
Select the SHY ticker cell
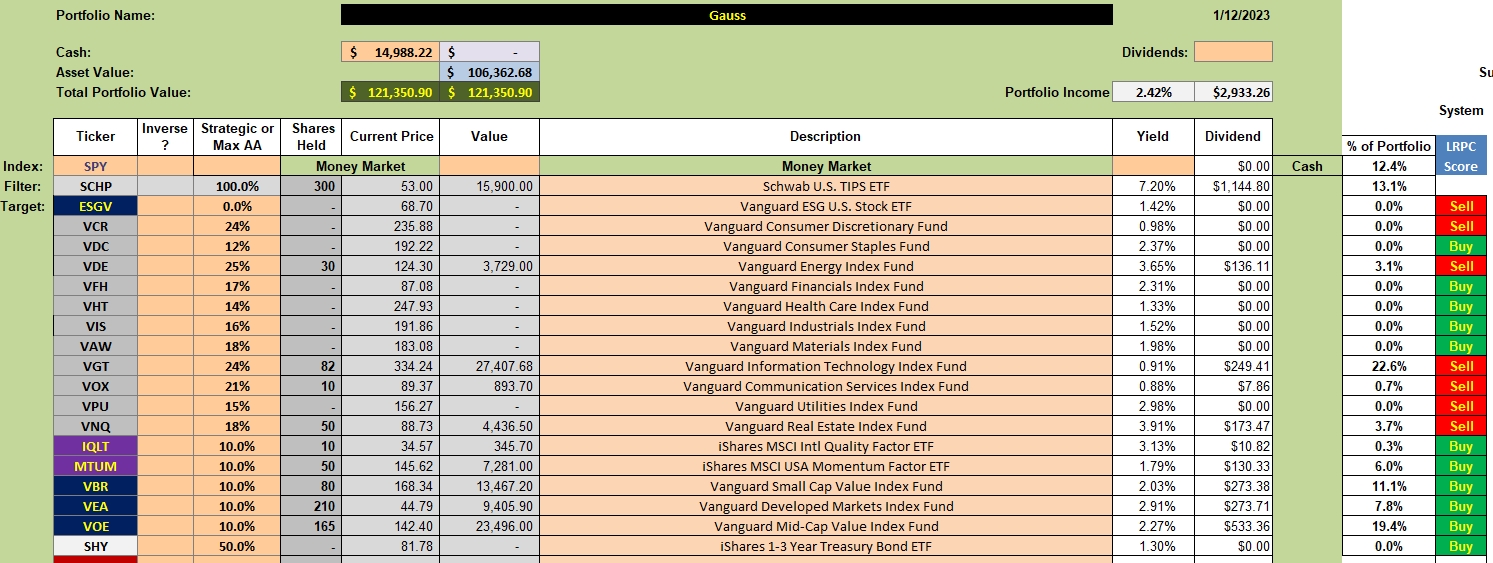point(96,546)
